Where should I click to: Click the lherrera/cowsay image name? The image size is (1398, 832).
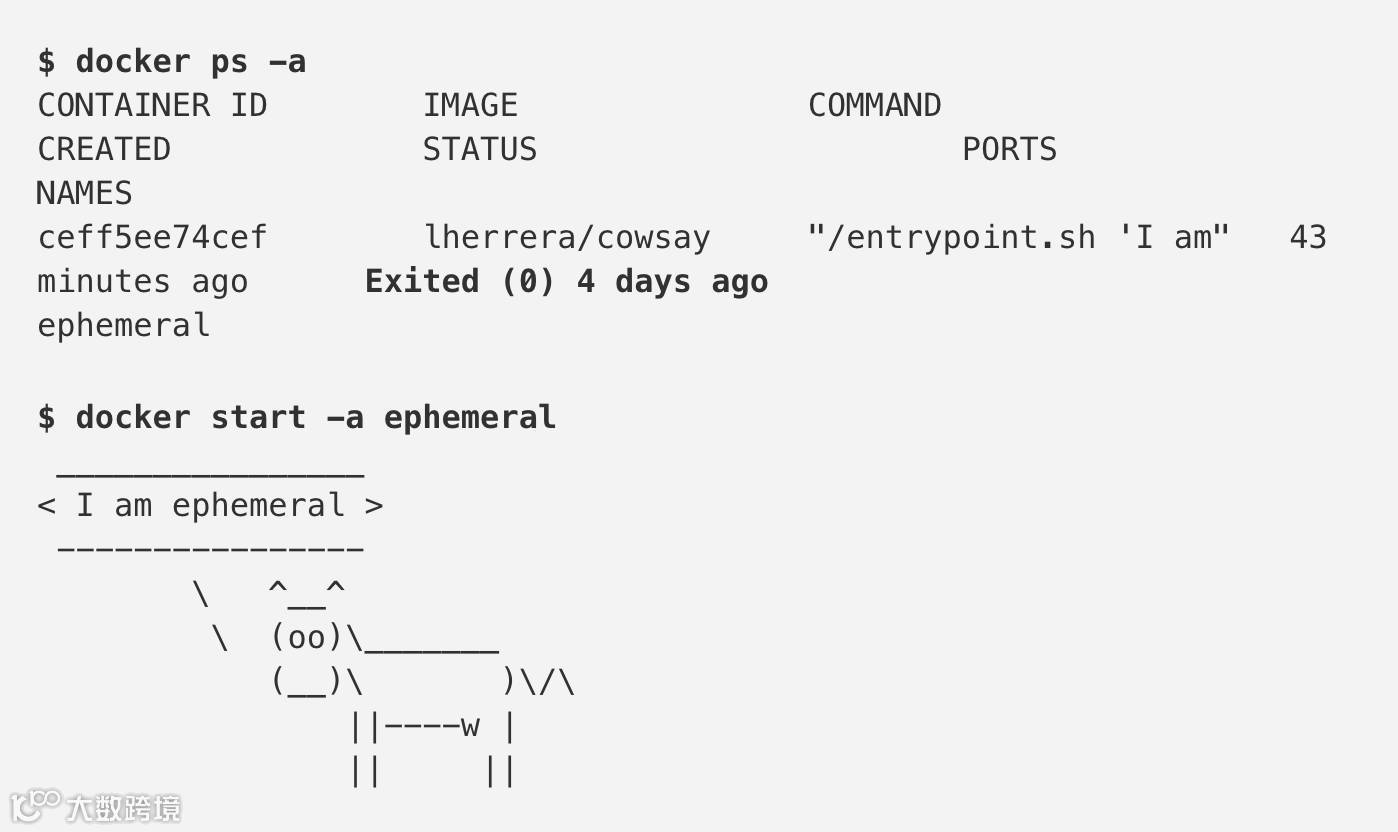point(567,237)
